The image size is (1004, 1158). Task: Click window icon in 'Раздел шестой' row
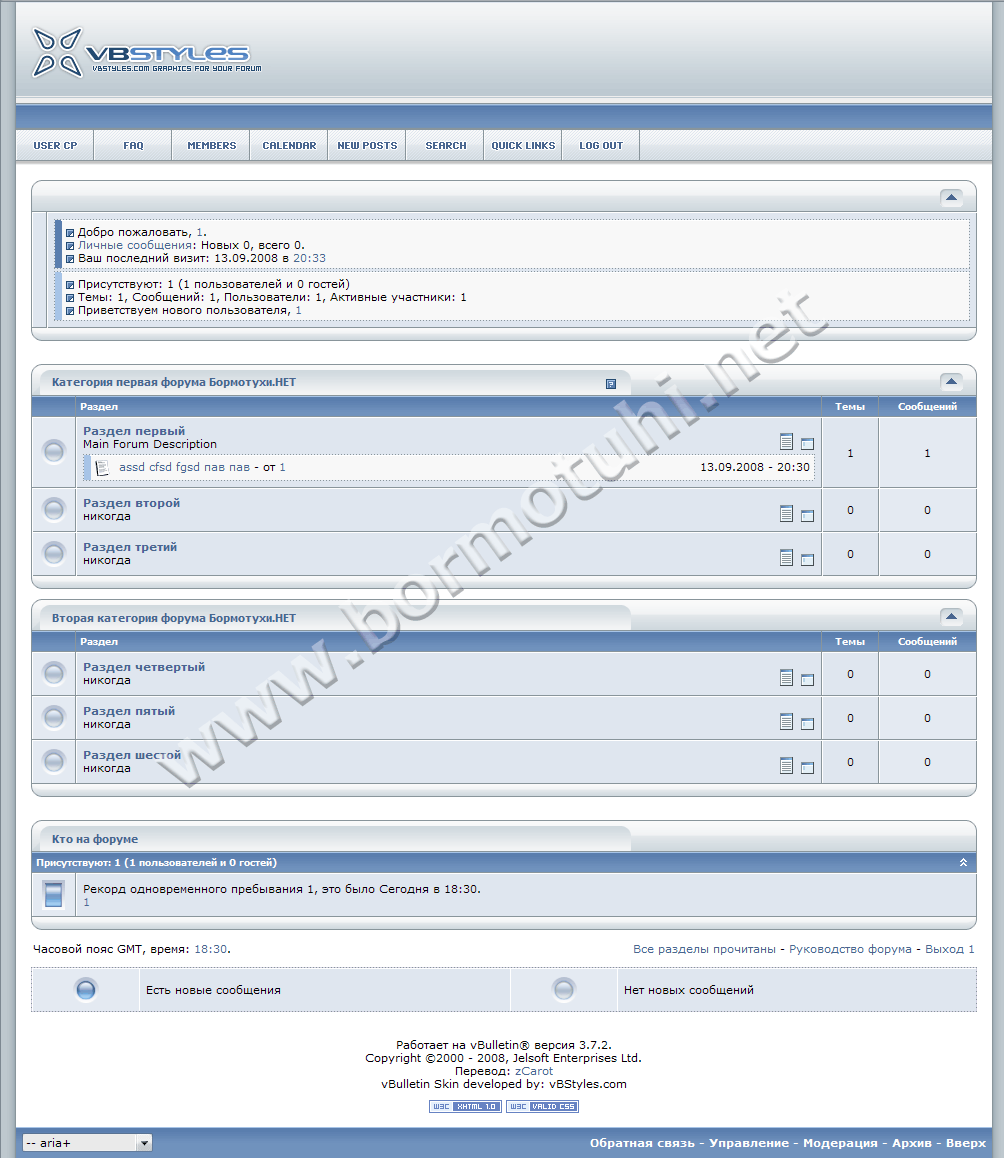(807, 768)
